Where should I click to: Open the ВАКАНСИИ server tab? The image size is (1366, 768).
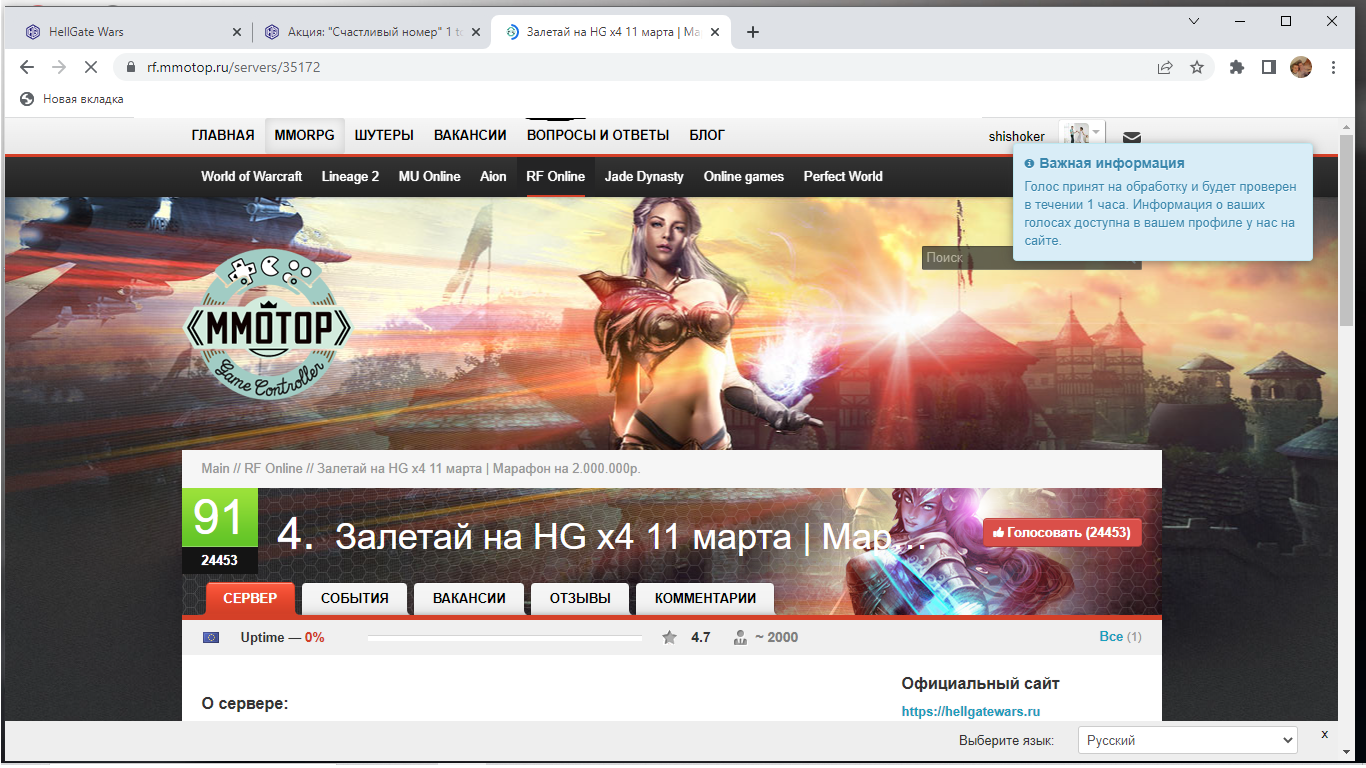click(469, 598)
